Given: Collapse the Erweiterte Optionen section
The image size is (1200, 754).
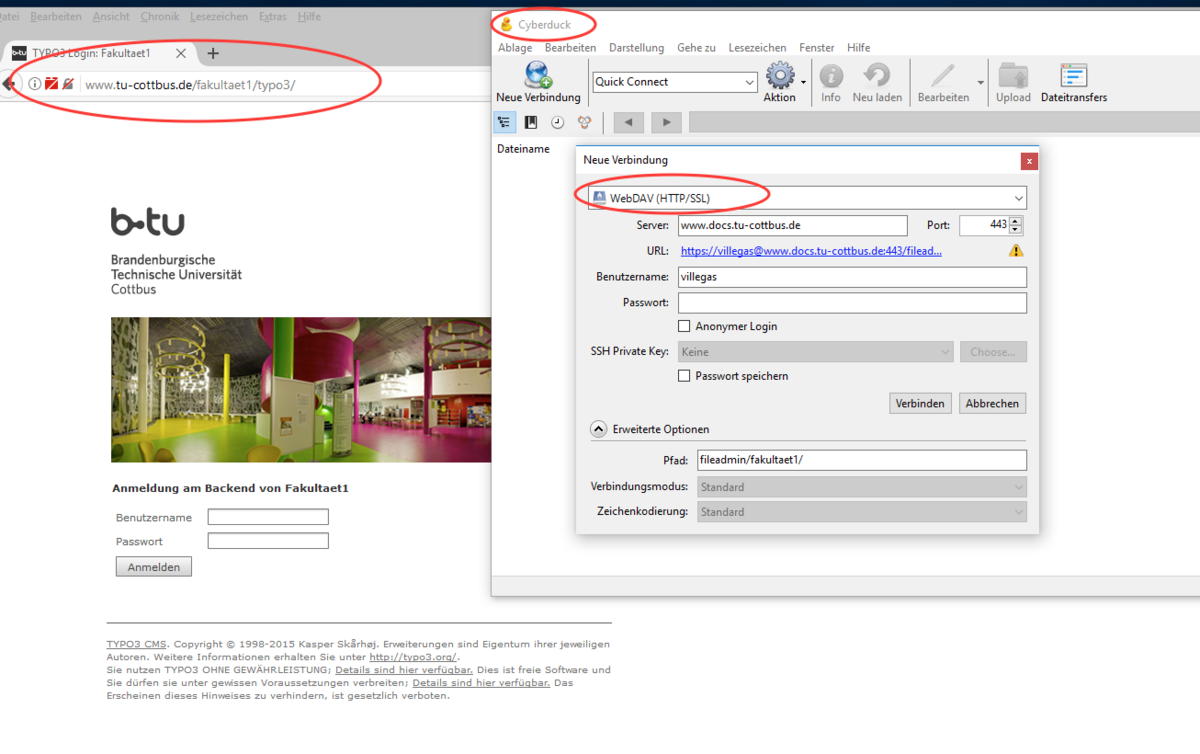Looking at the screenshot, I should (x=598, y=428).
